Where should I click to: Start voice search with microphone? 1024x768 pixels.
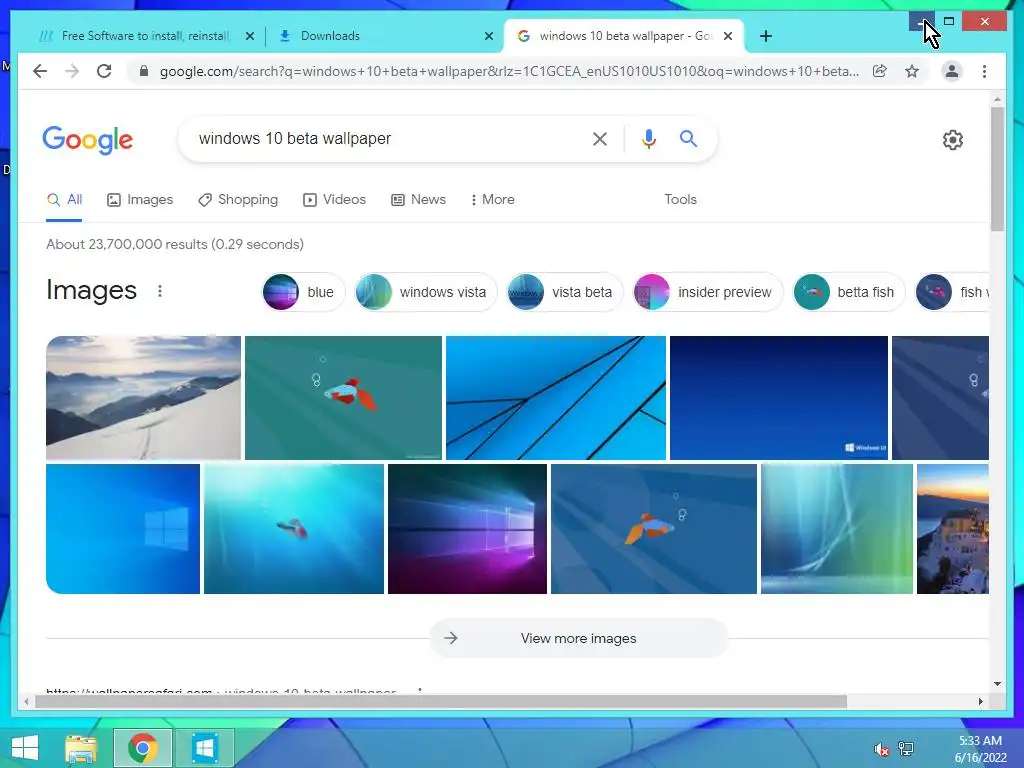(x=648, y=138)
